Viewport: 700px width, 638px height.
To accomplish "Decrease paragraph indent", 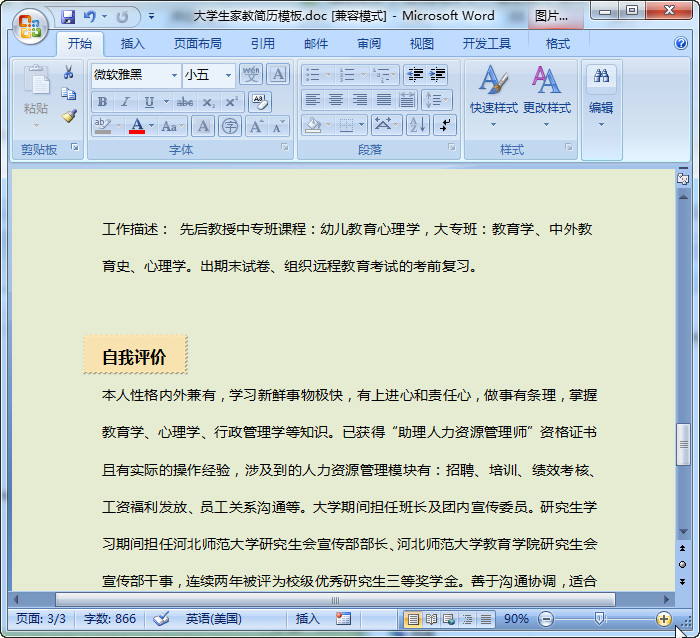I will click(415, 75).
